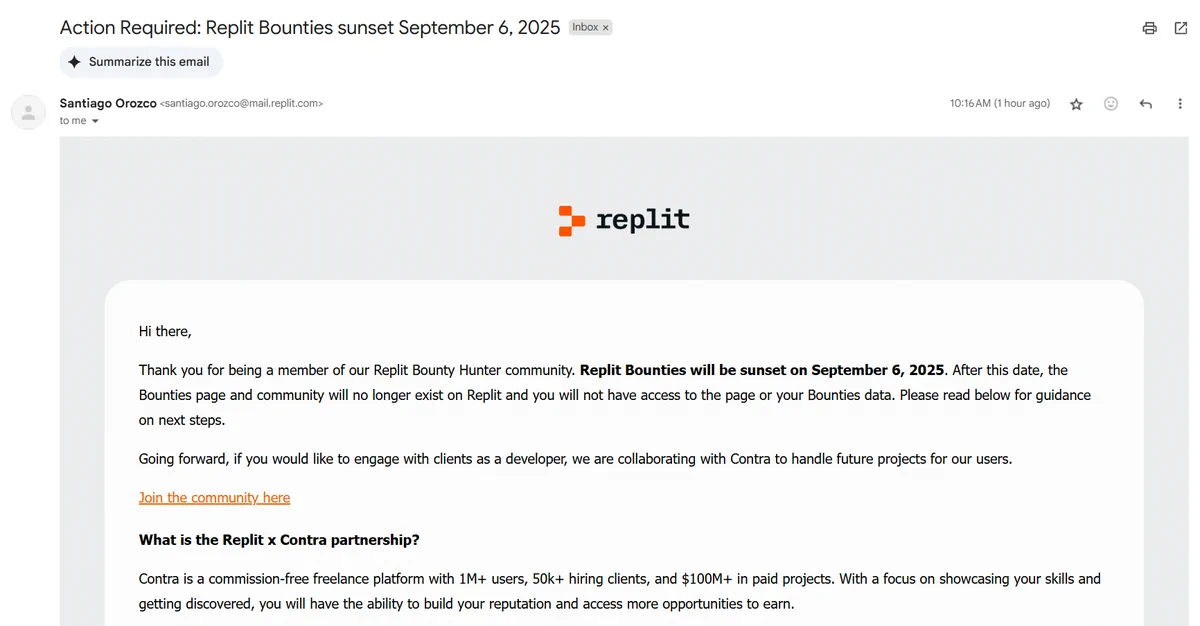The height and width of the screenshot is (626, 1200).
Task: Click the orange Replit logo icon
Action: 571,220
